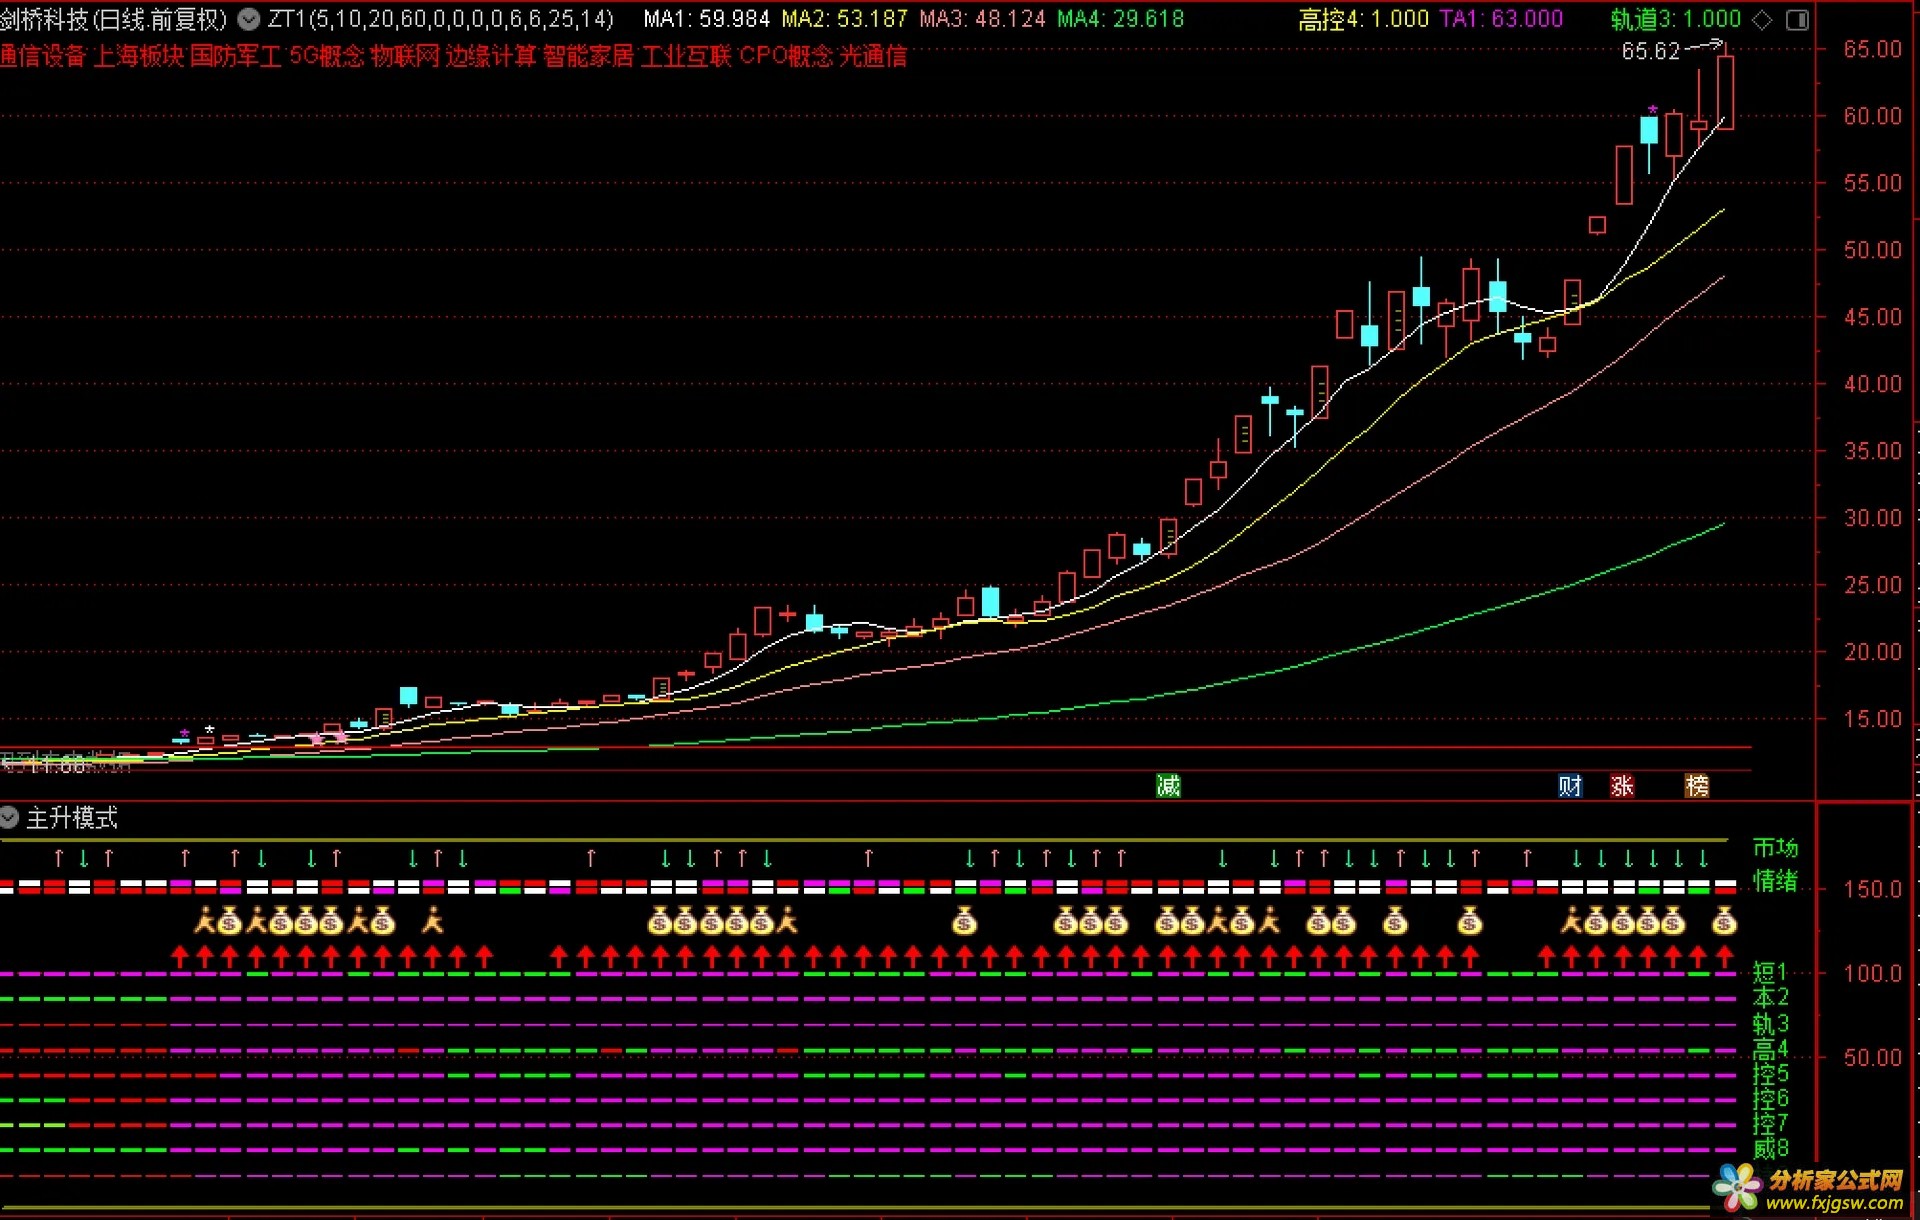
Task: Click the MA2: 53.187 value
Action: point(844,19)
